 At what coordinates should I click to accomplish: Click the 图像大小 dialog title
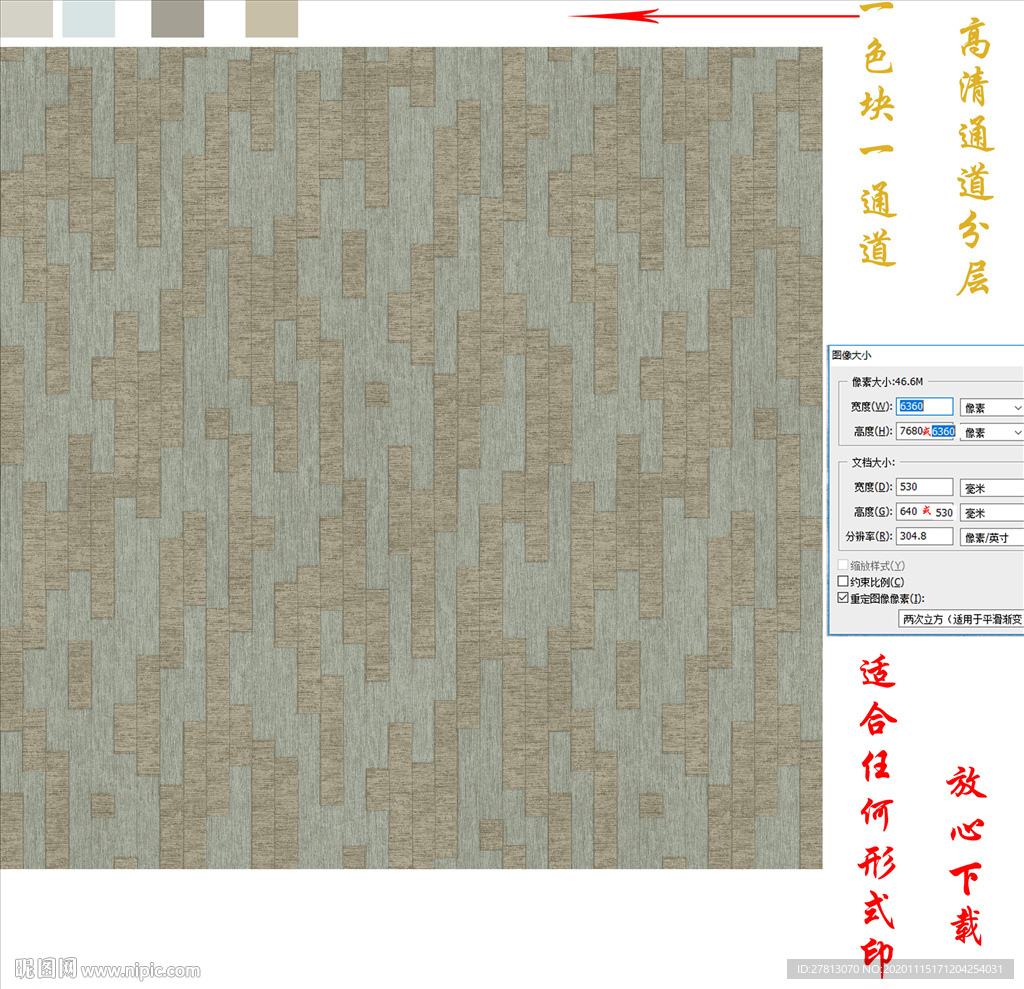click(852, 355)
